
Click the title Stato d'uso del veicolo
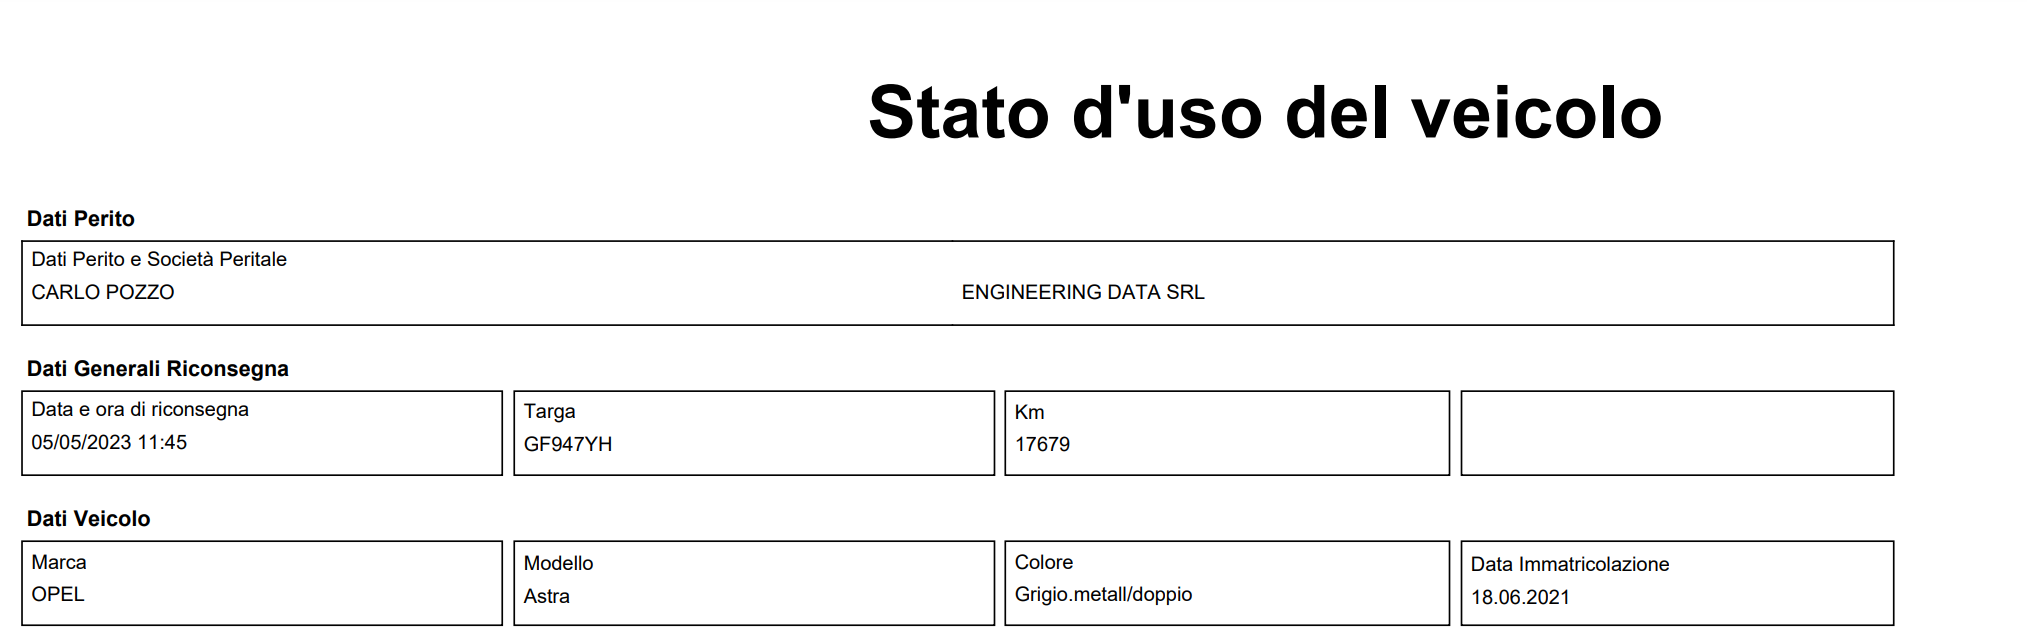pyautogui.click(x=1265, y=112)
